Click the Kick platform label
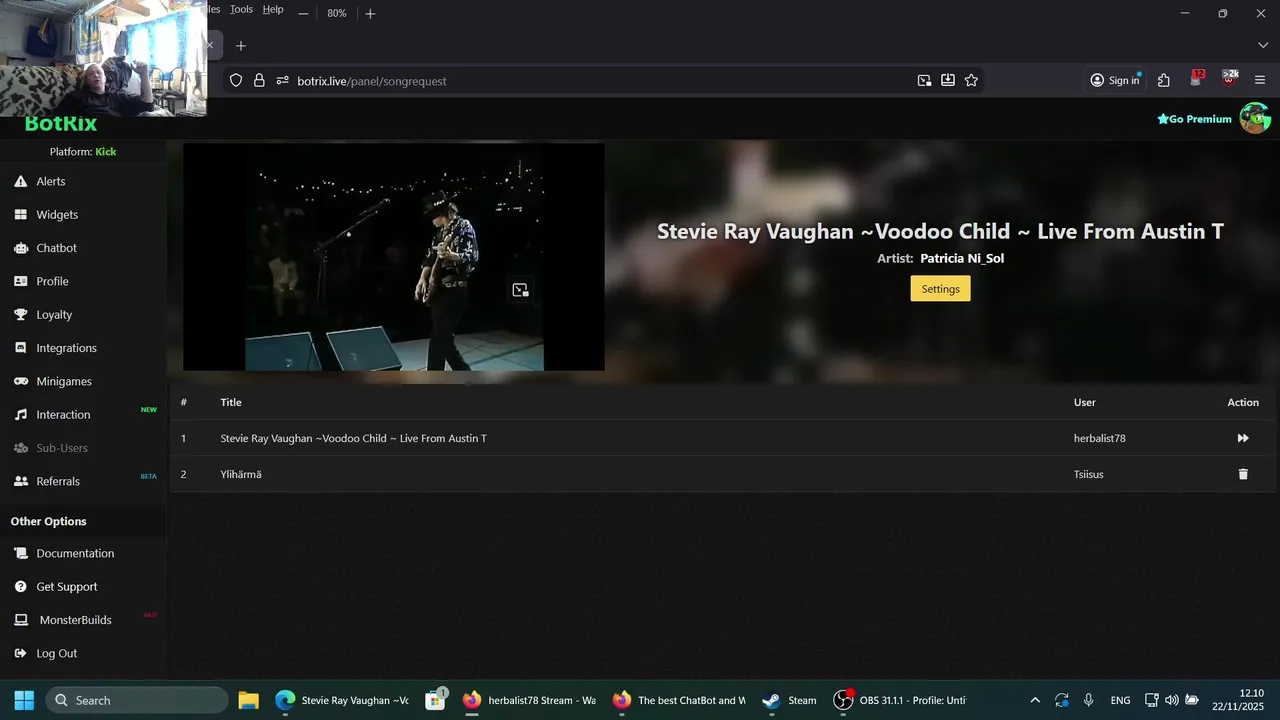Screen dimensions: 1280x720 click(106, 152)
